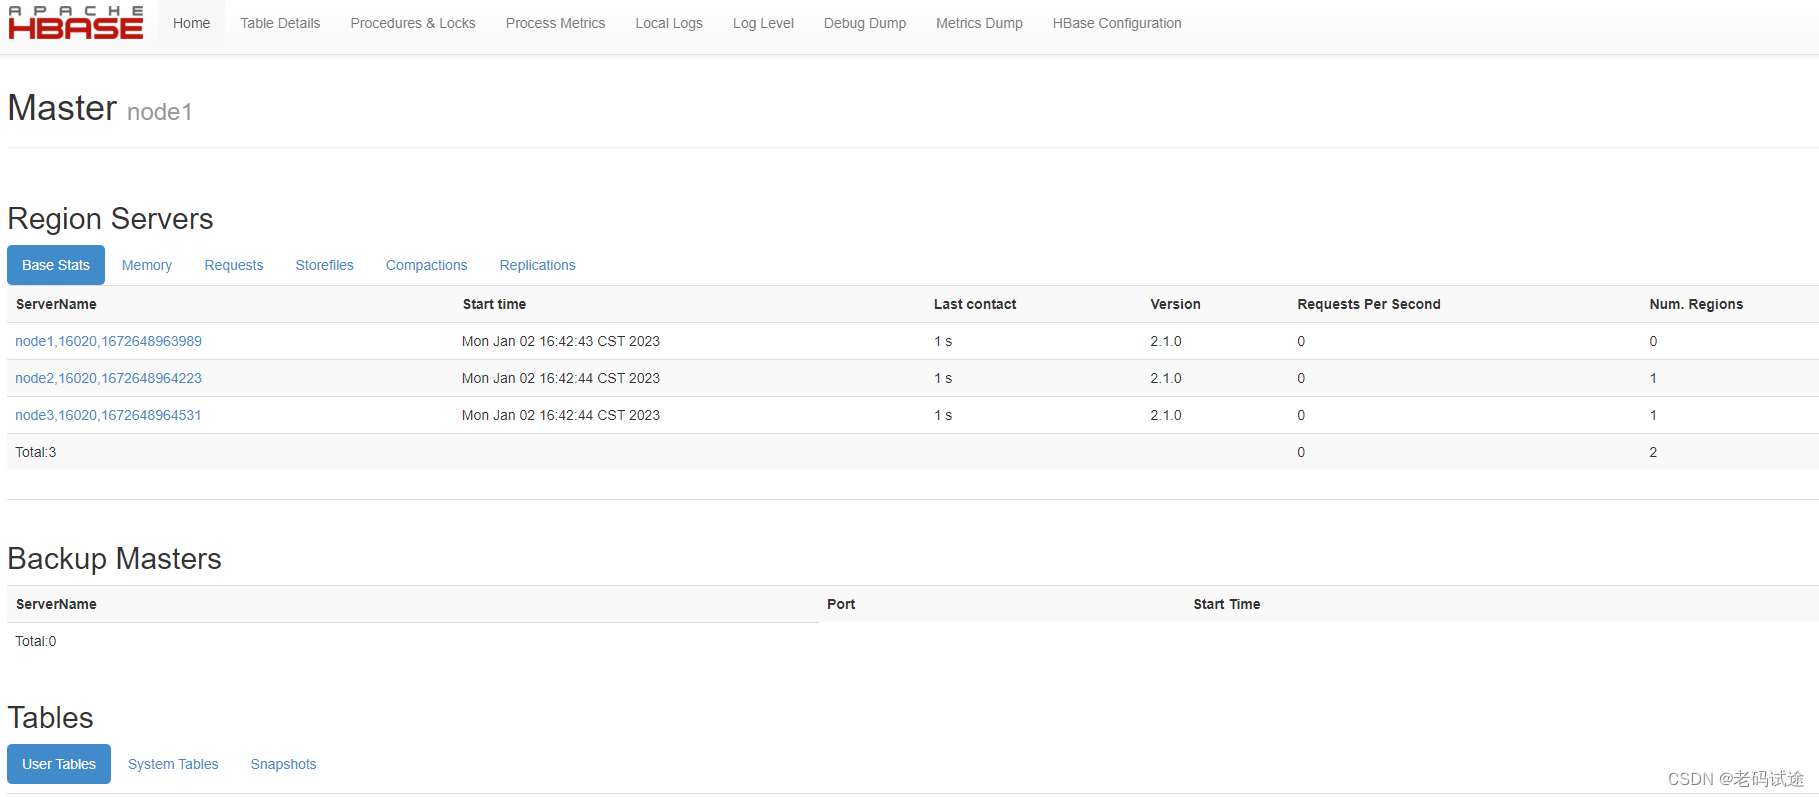
Task: Open the Replications tab
Action: point(538,265)
